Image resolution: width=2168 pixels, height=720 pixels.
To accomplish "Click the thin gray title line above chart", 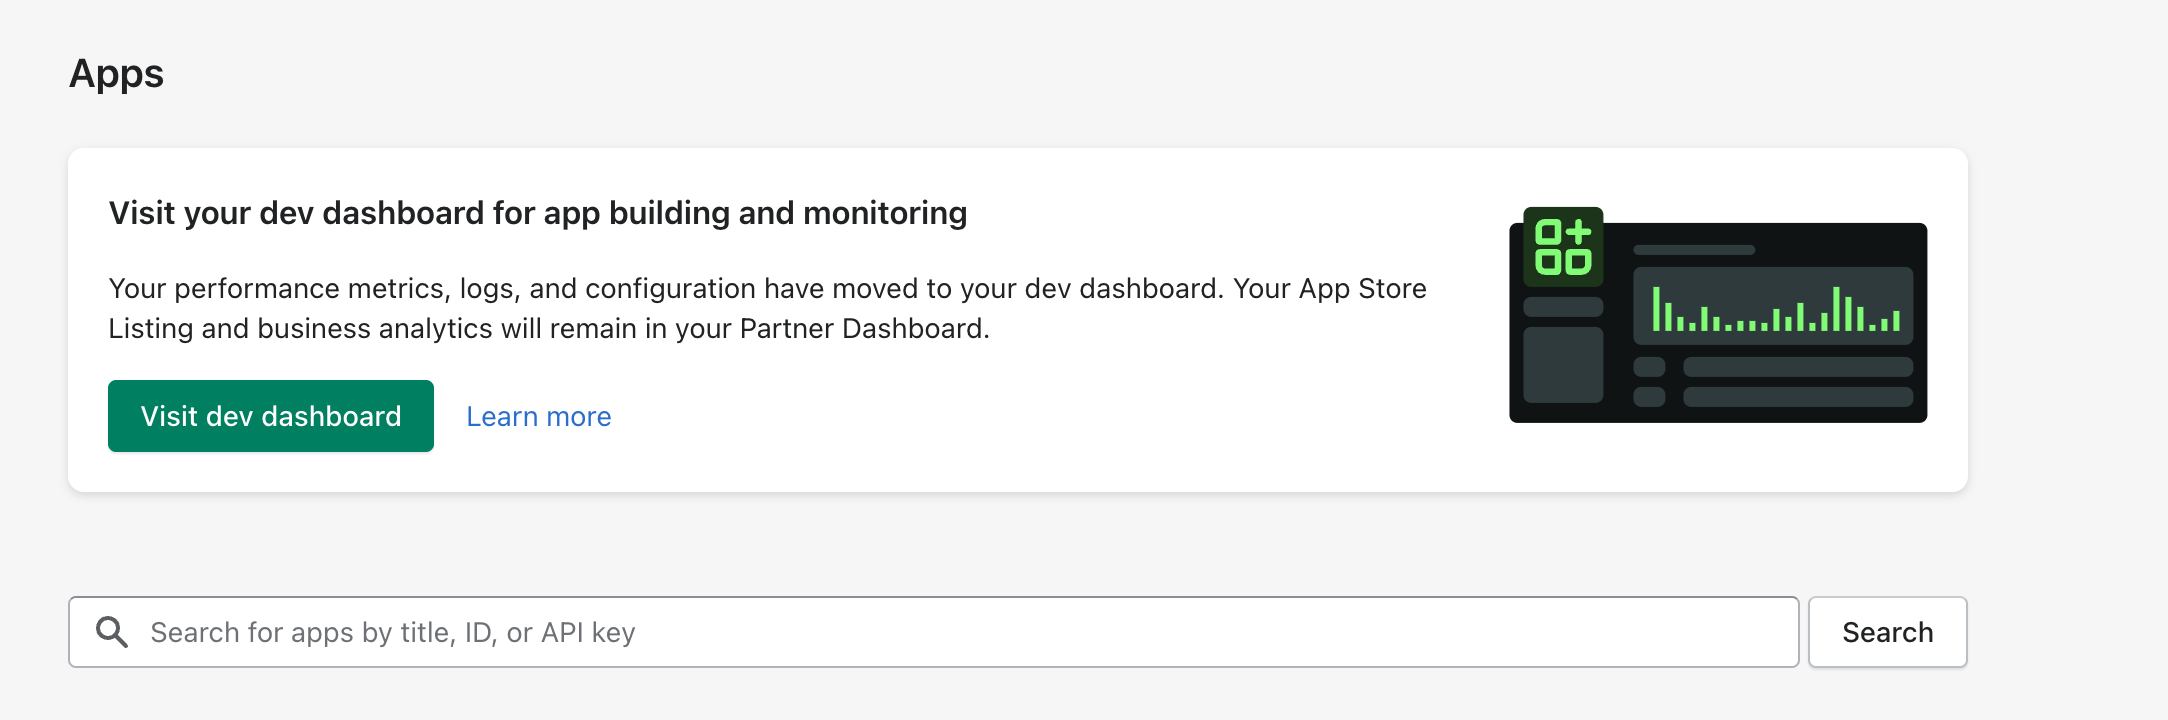I will (x=1694, y=250).
